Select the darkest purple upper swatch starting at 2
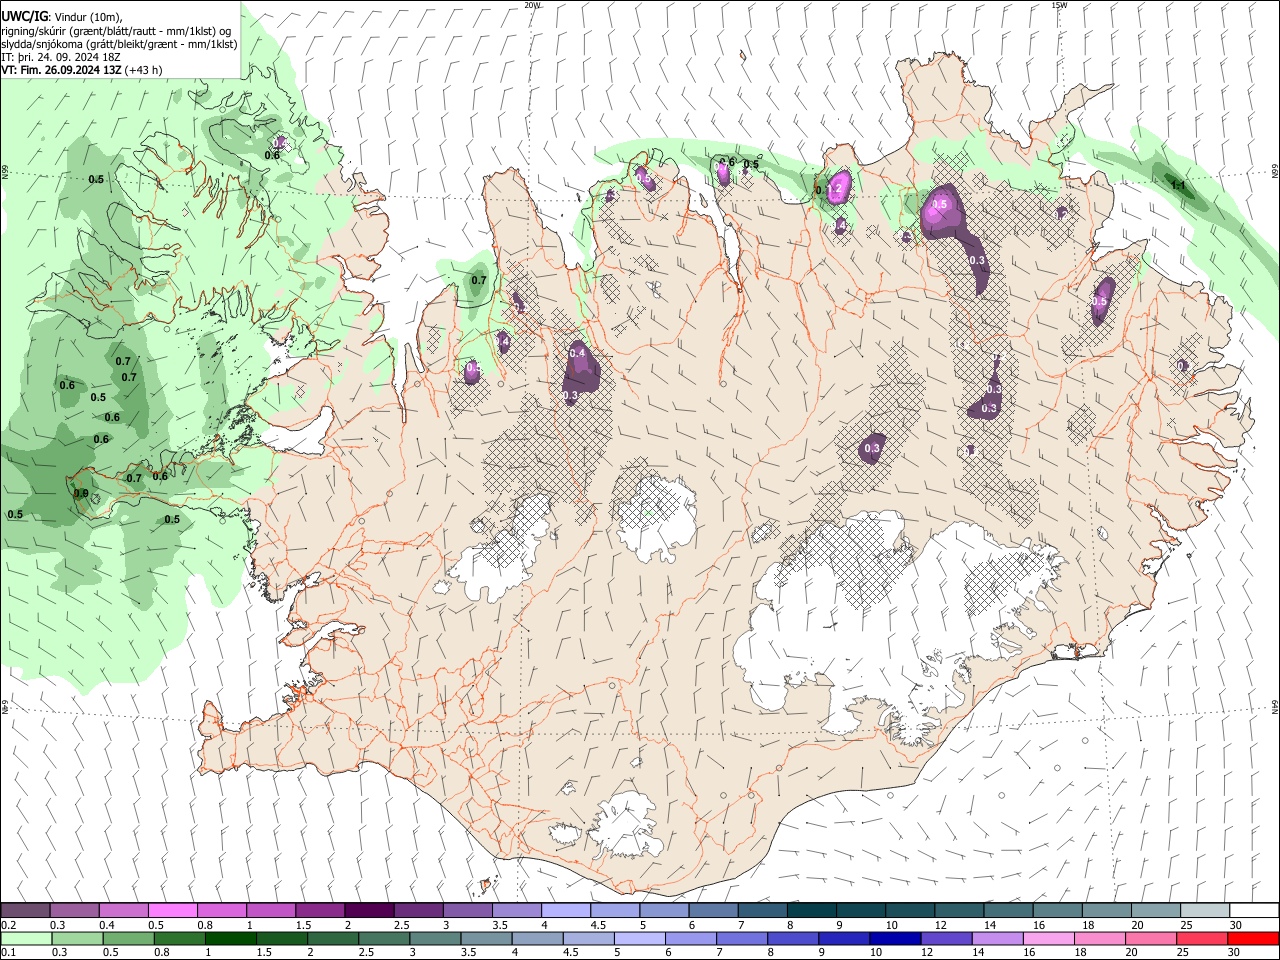This screenshot has height=960, width=1280. (x=368, y=910)
